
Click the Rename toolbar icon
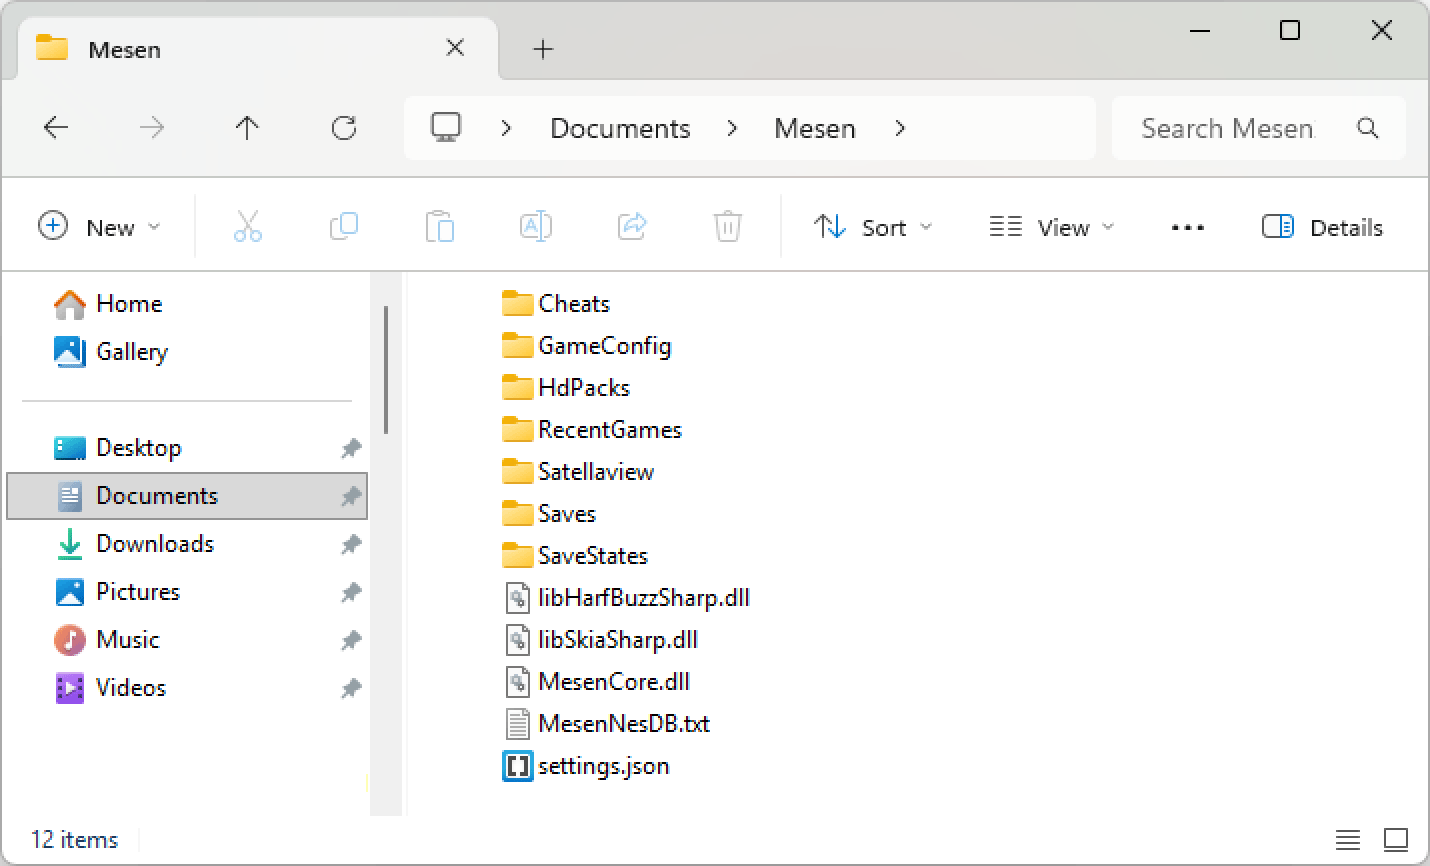coord(536,227)
